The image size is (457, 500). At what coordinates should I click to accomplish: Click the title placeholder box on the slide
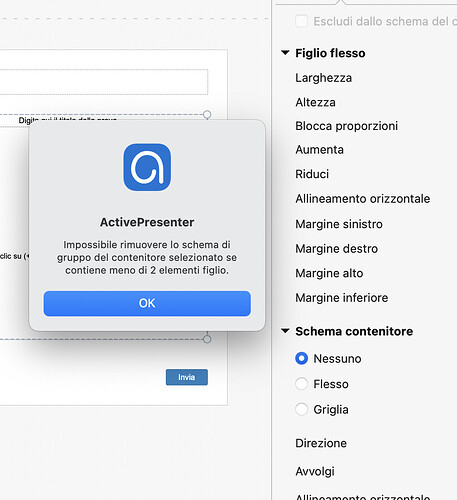click(104, 82)
